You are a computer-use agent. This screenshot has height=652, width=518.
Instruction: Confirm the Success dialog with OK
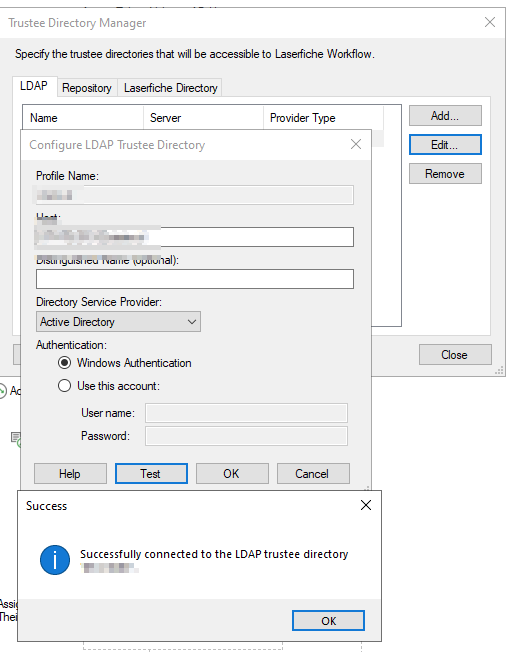point(328,620)
